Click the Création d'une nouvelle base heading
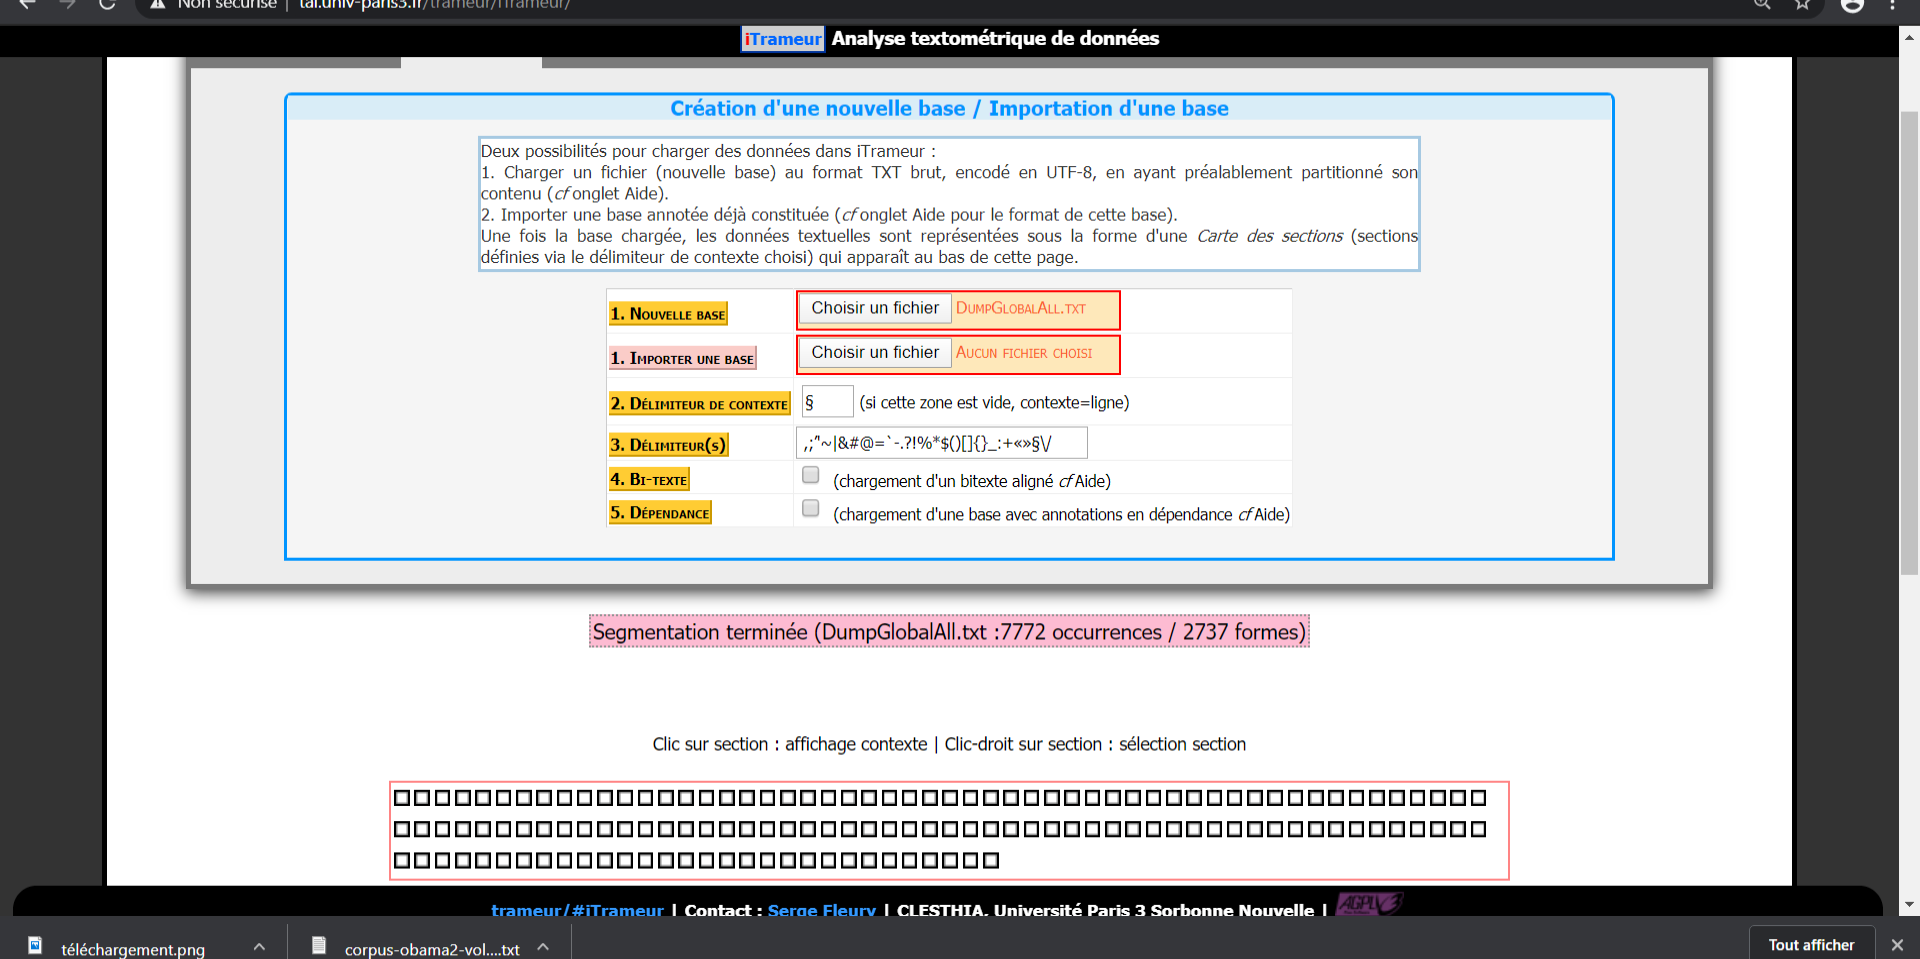The height and width of the screenshot is (959, 1920). point(949,108)
